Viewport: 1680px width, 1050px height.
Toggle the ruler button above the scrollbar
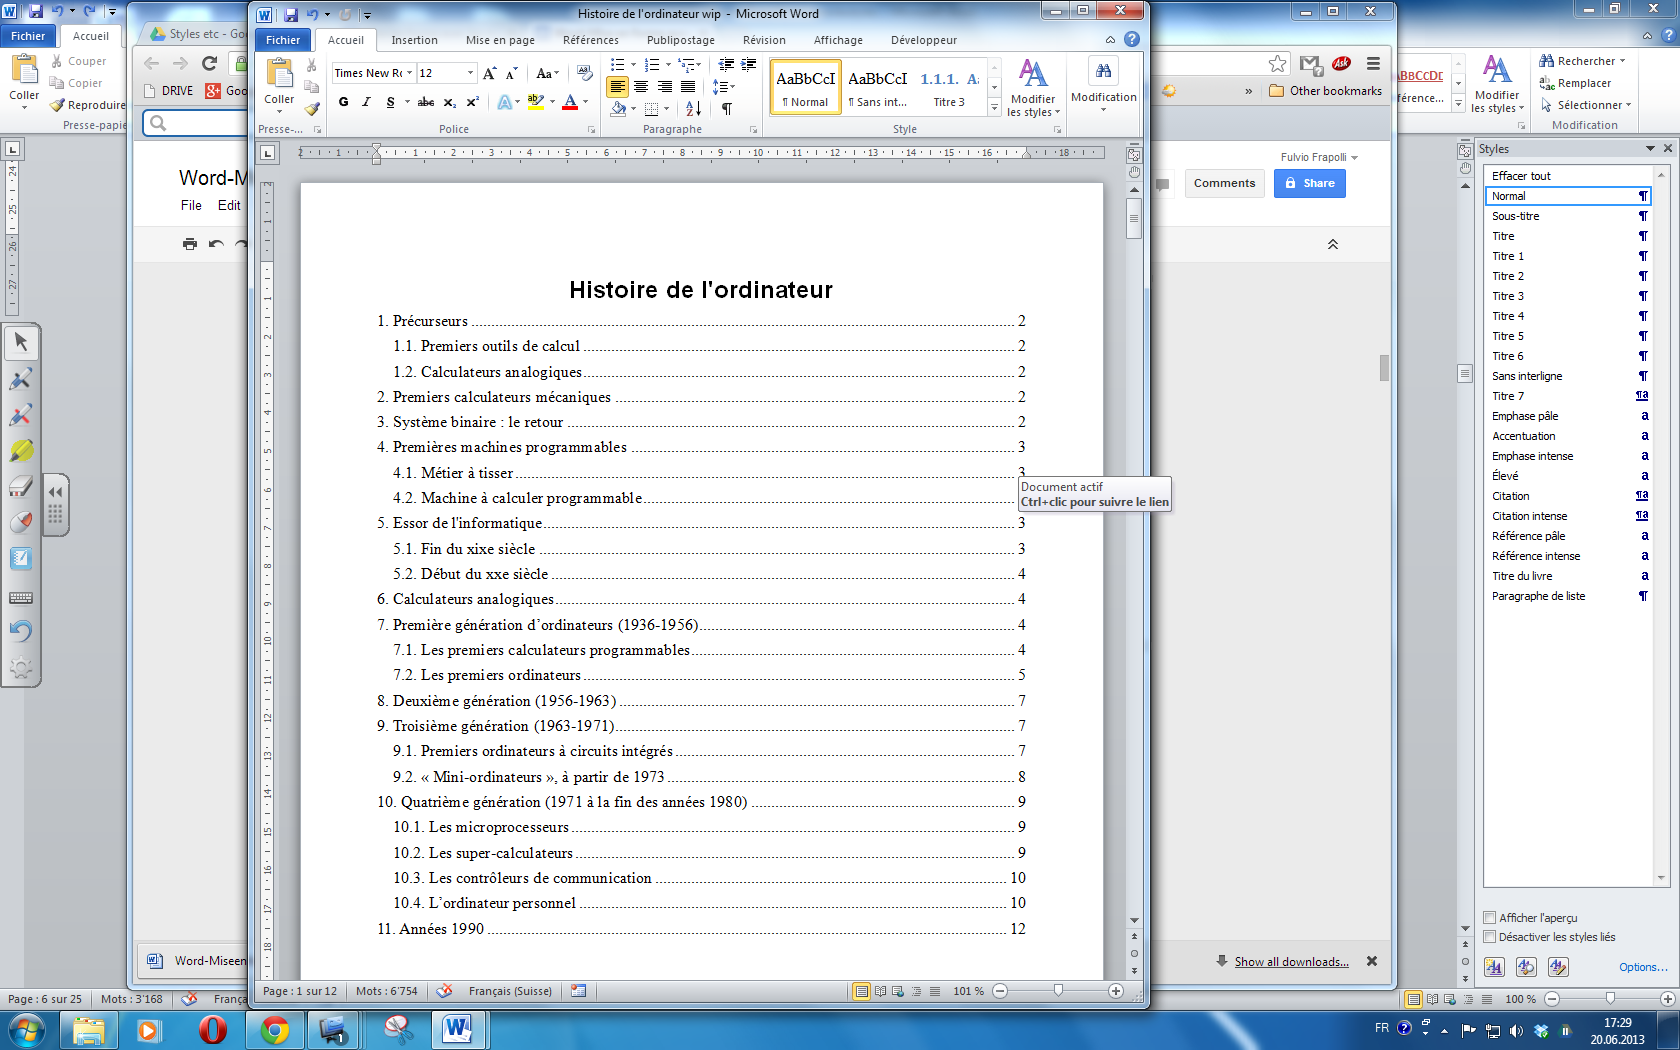[x=1134, y=155]
